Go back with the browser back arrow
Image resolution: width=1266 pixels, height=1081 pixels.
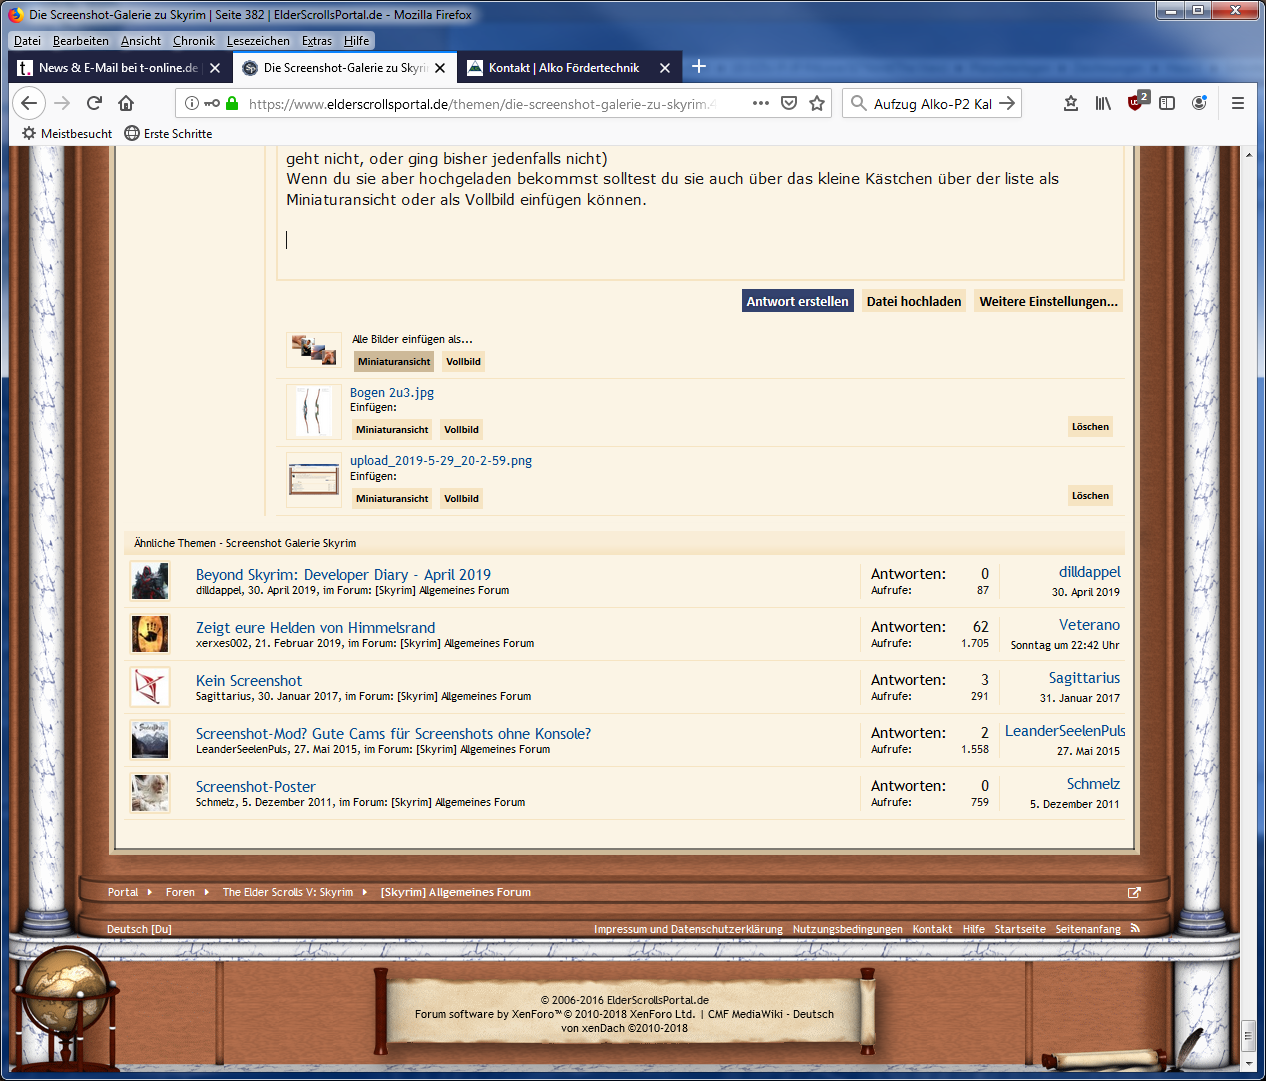pyautogui.click(x=29, y=103)
